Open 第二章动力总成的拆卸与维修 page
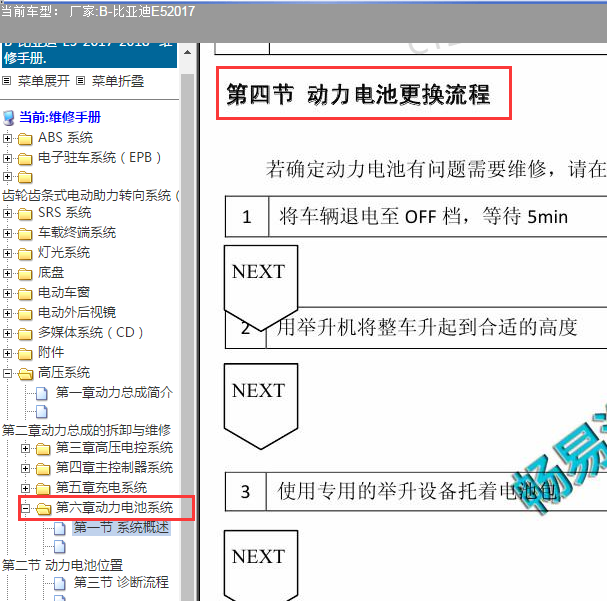Viewport: 607px width, 601px height. 86,430
